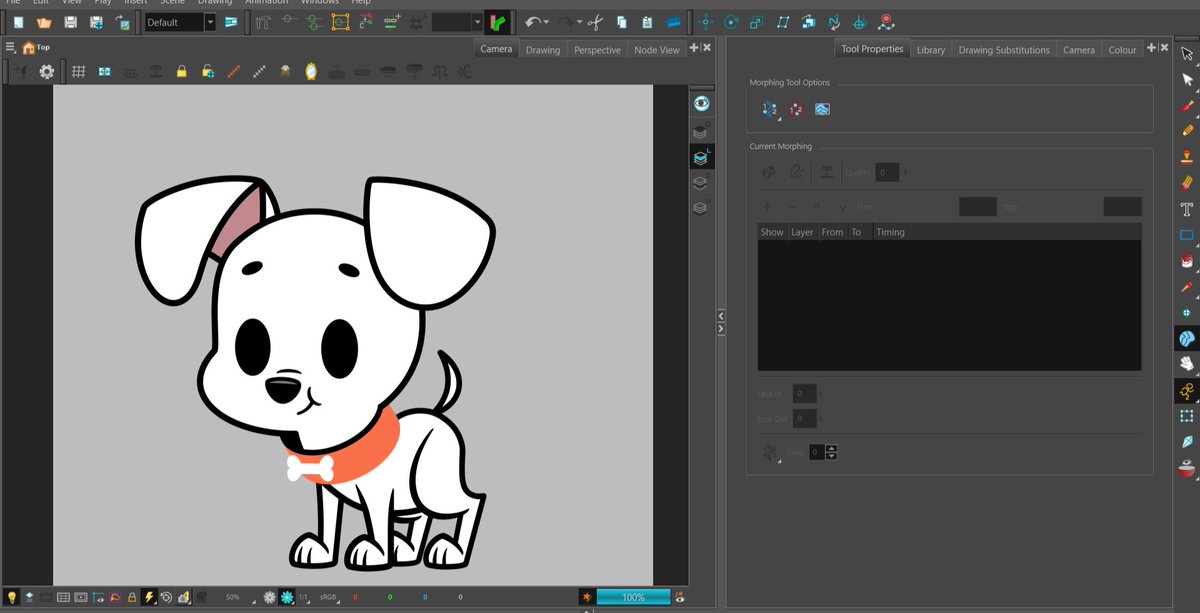Image resolution: width=1200 pixels, height=613 pixels.
Task: Click the Copy icon in top toolbar
Action: (x=622, y=22)
